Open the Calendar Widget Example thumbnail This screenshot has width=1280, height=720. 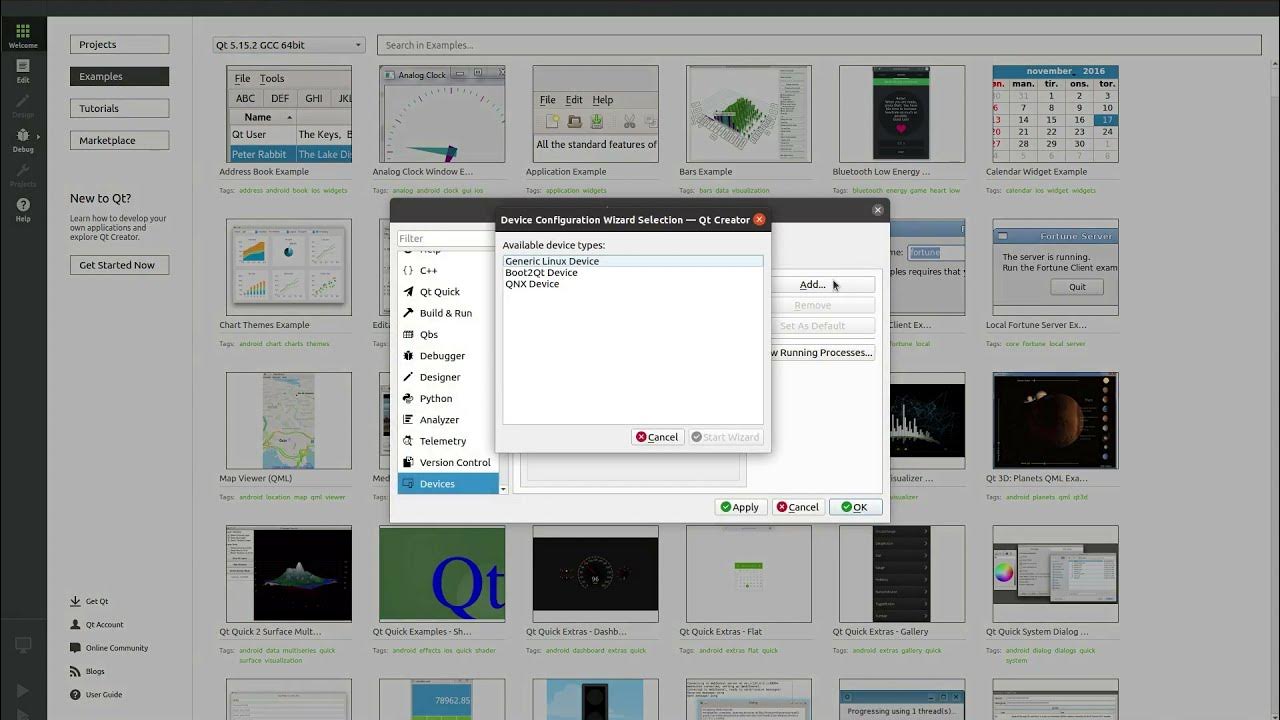1055,114
